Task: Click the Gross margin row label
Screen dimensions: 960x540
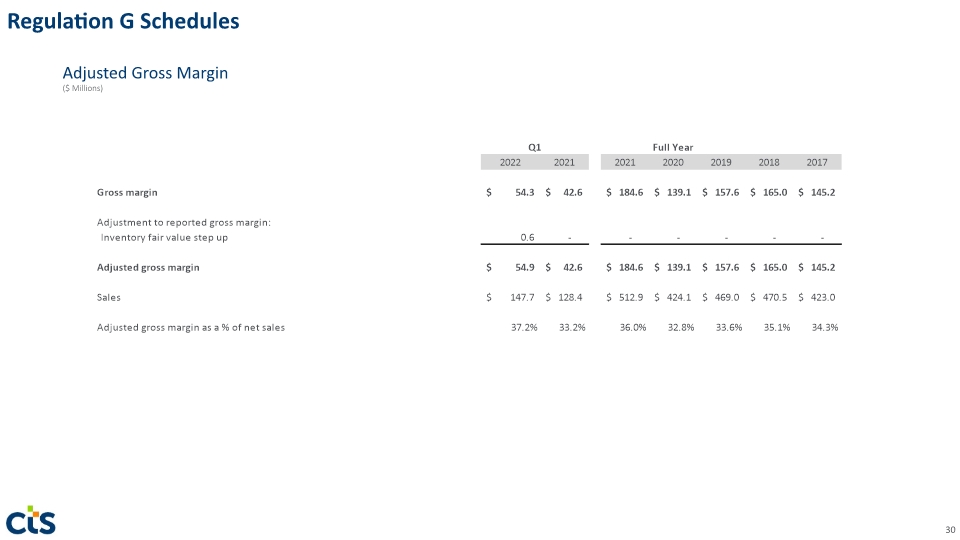Action: point(127,192)
